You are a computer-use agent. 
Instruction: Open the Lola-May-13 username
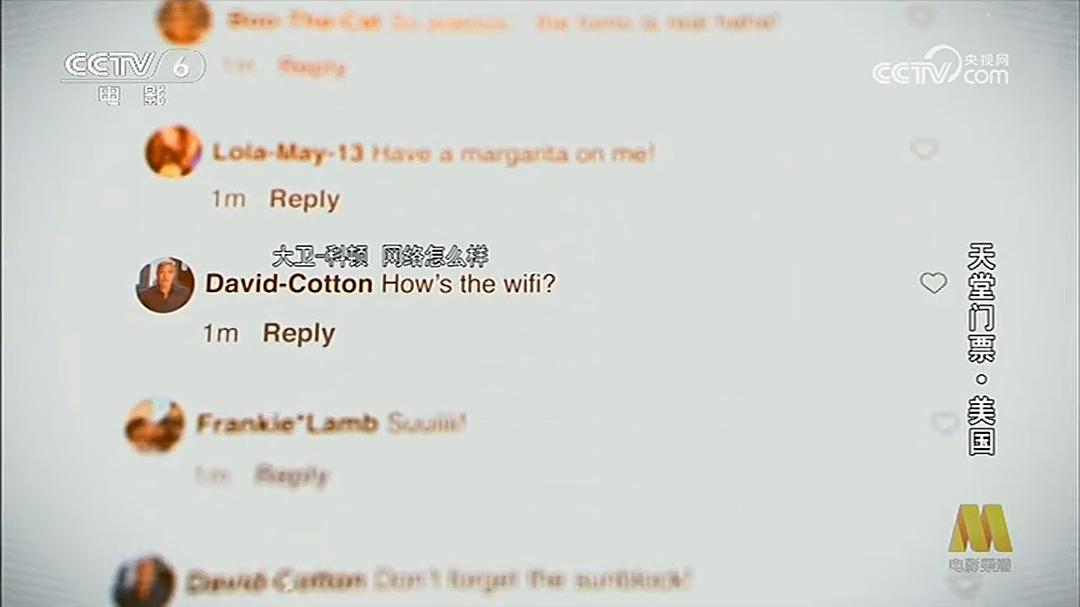287,152
